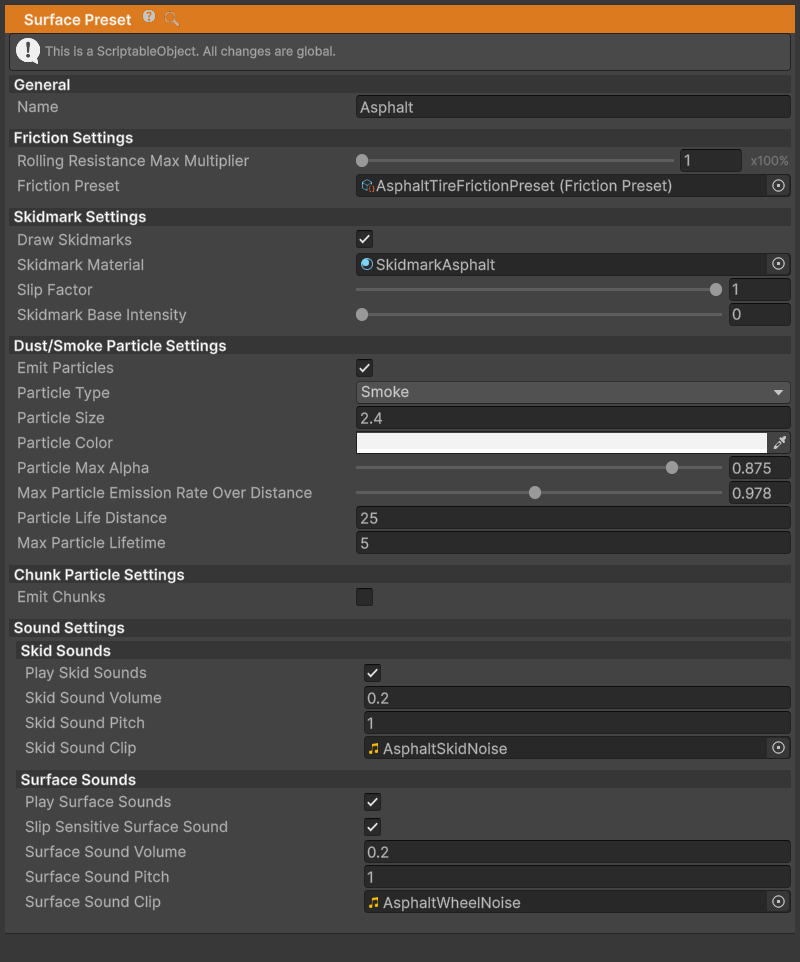The width and height of the screenshot is (800, 962).
Task: Click the magnifier icon in header
Action: 172,19
